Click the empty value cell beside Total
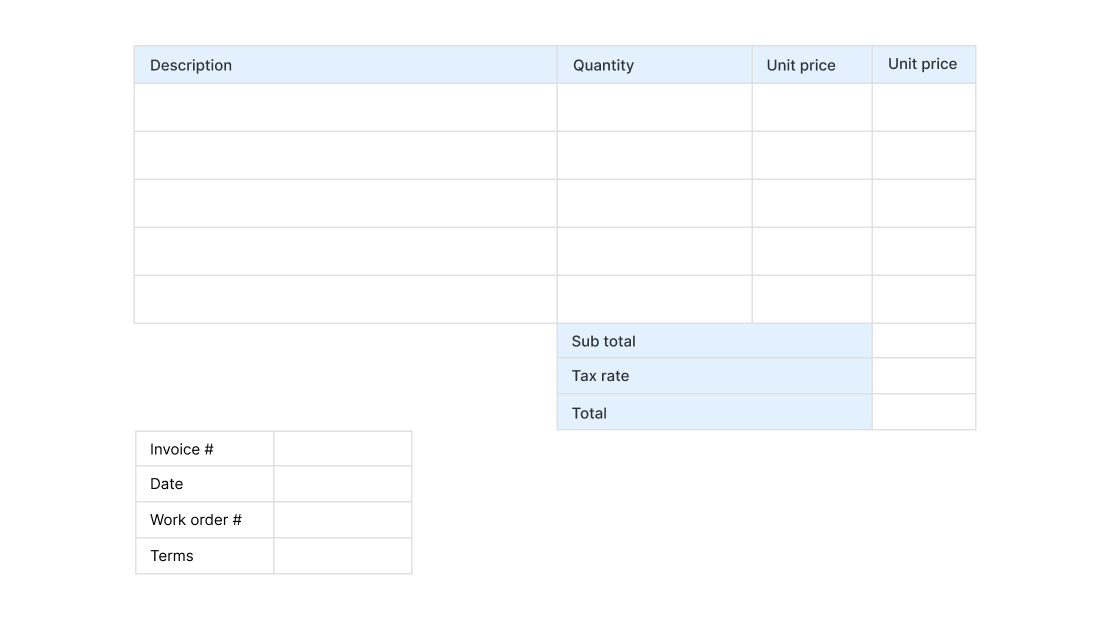 pyautogui.click(x=924, y=412)
